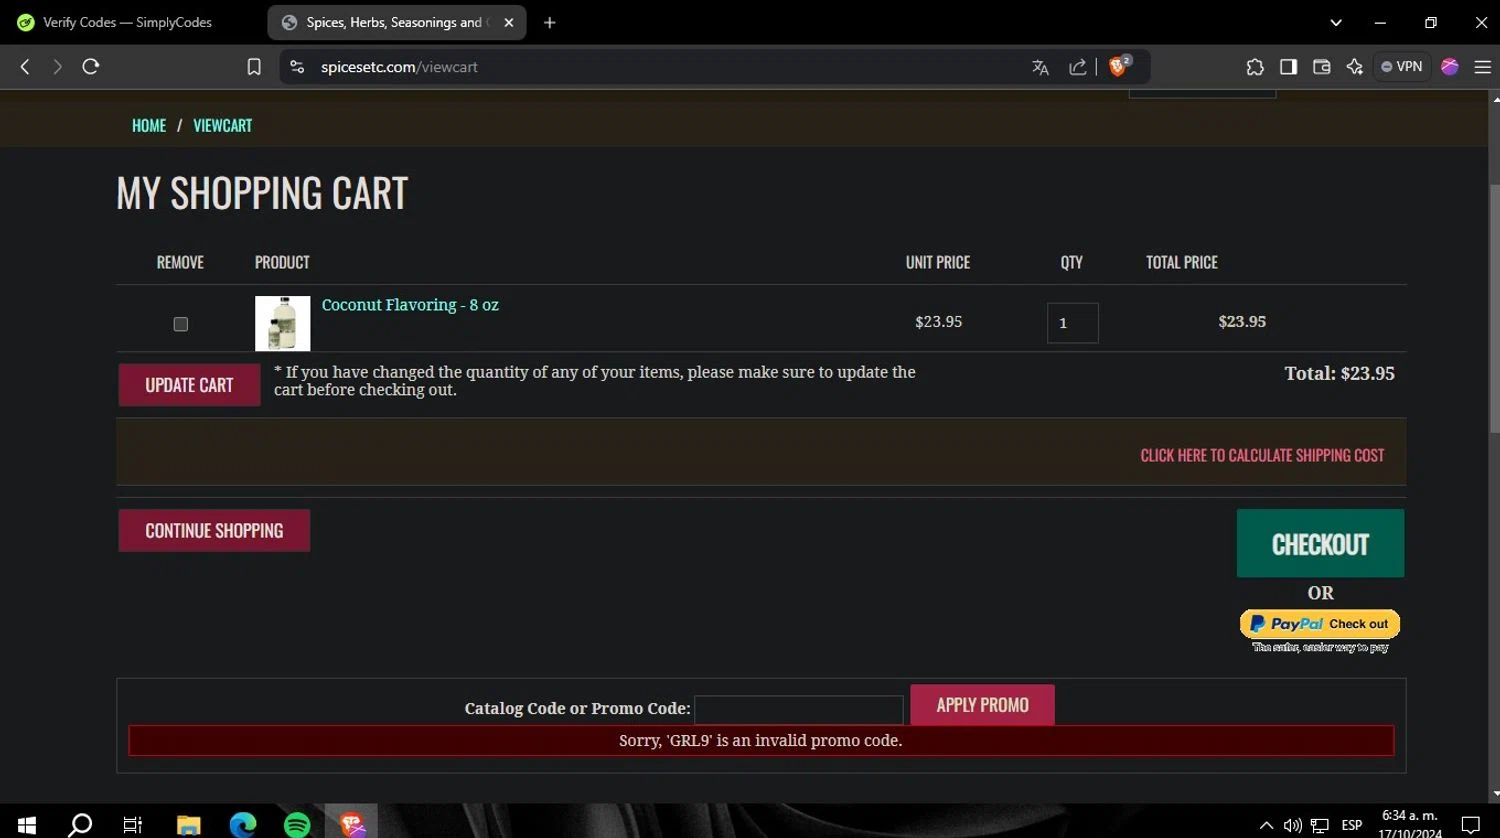
Task: Open the translate page icon
Action: tap(1040, 67)
